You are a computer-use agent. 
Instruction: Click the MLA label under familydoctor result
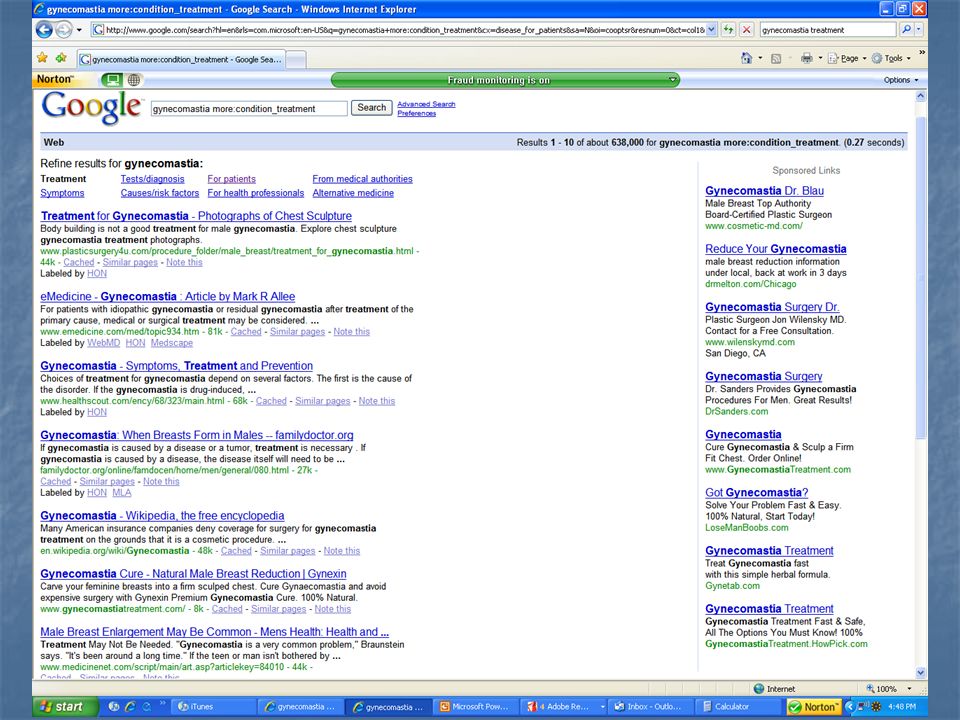122,493
